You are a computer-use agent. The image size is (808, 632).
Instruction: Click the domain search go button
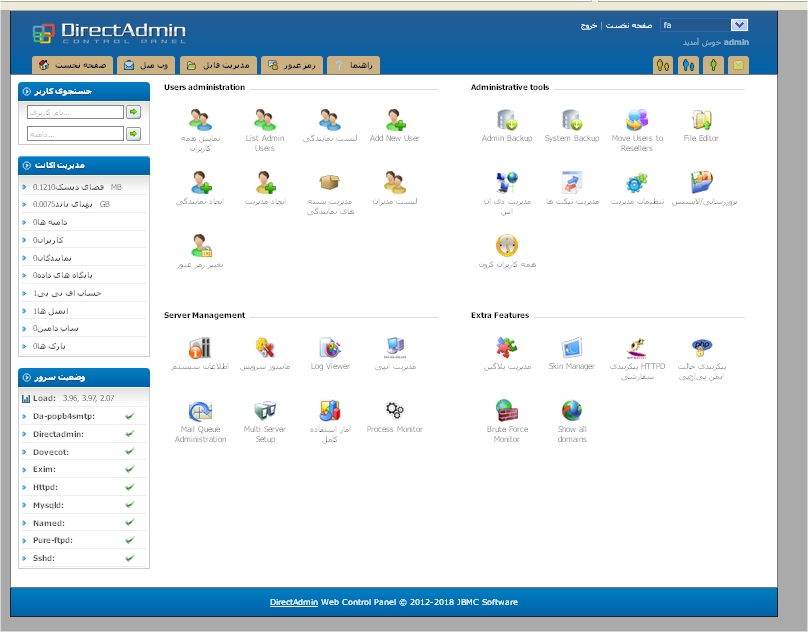[133, 134]
